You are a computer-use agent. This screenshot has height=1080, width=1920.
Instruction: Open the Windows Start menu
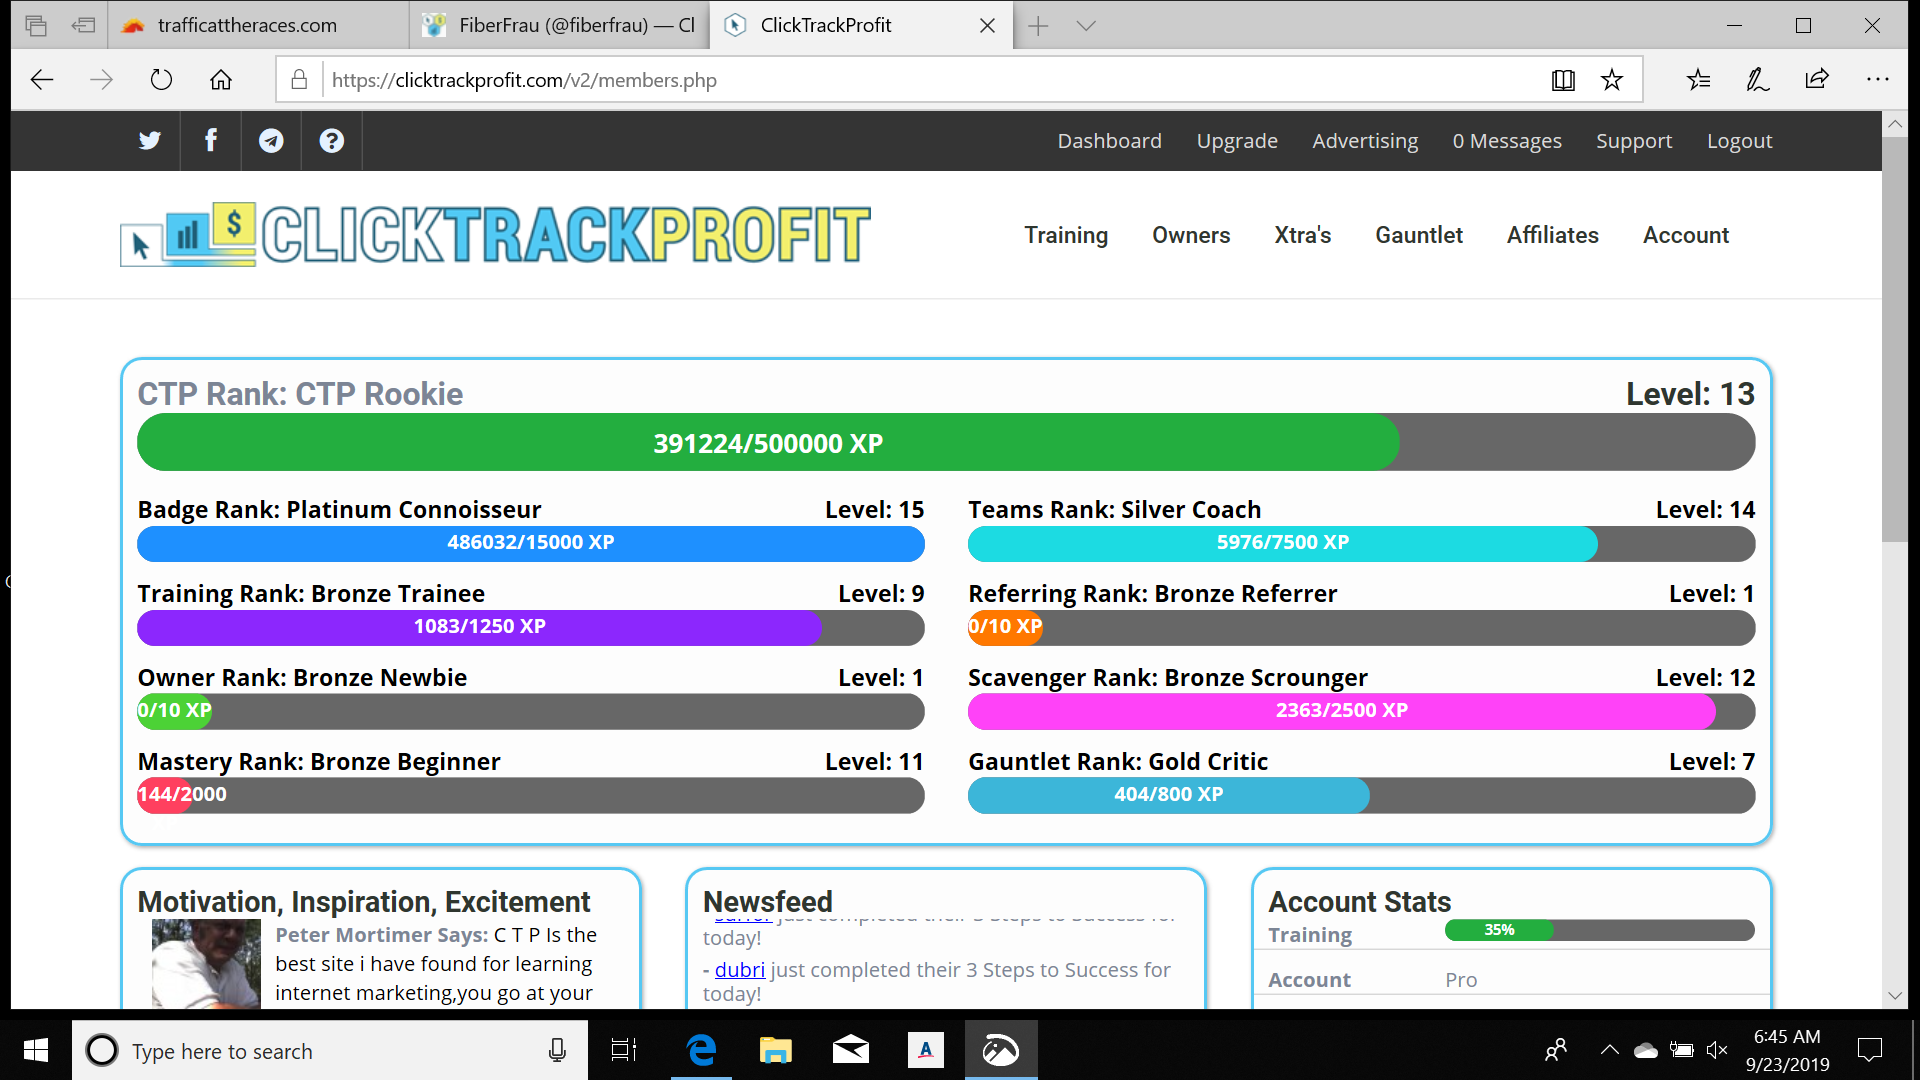click(36, 1050)
